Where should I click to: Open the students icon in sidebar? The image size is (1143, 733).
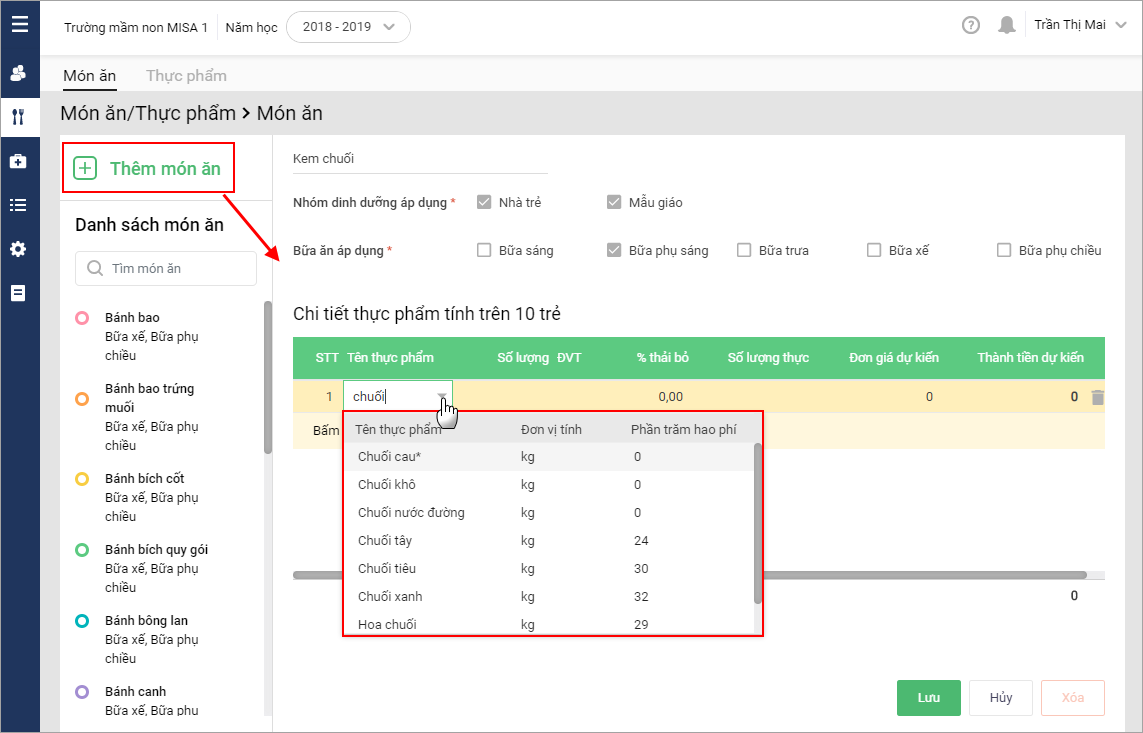(18, 73)
